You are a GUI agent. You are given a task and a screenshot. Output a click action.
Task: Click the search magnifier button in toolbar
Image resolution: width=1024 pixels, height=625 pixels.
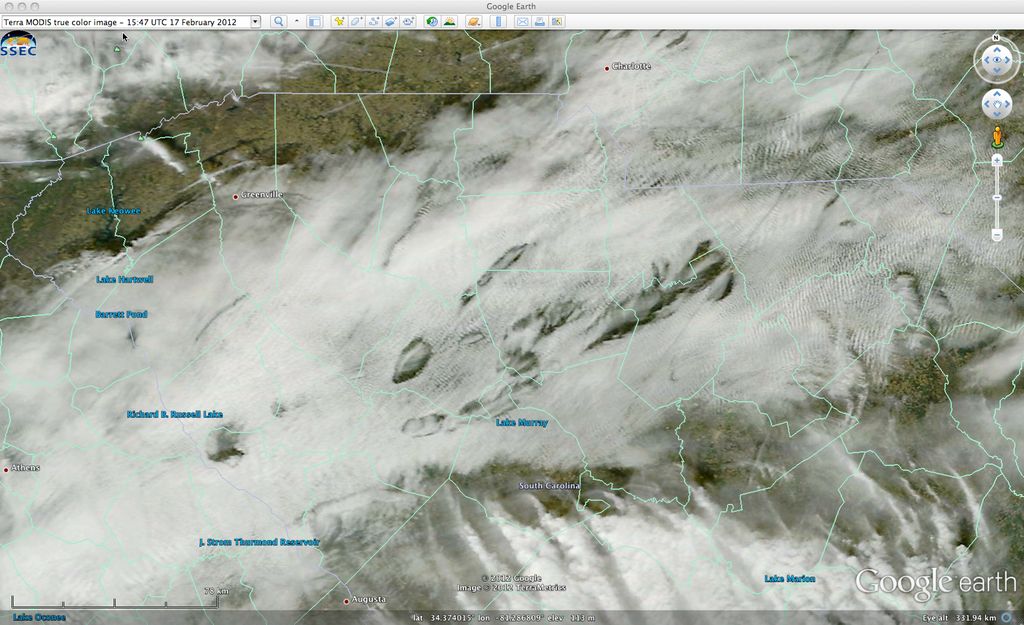click(x=279, y=22)
